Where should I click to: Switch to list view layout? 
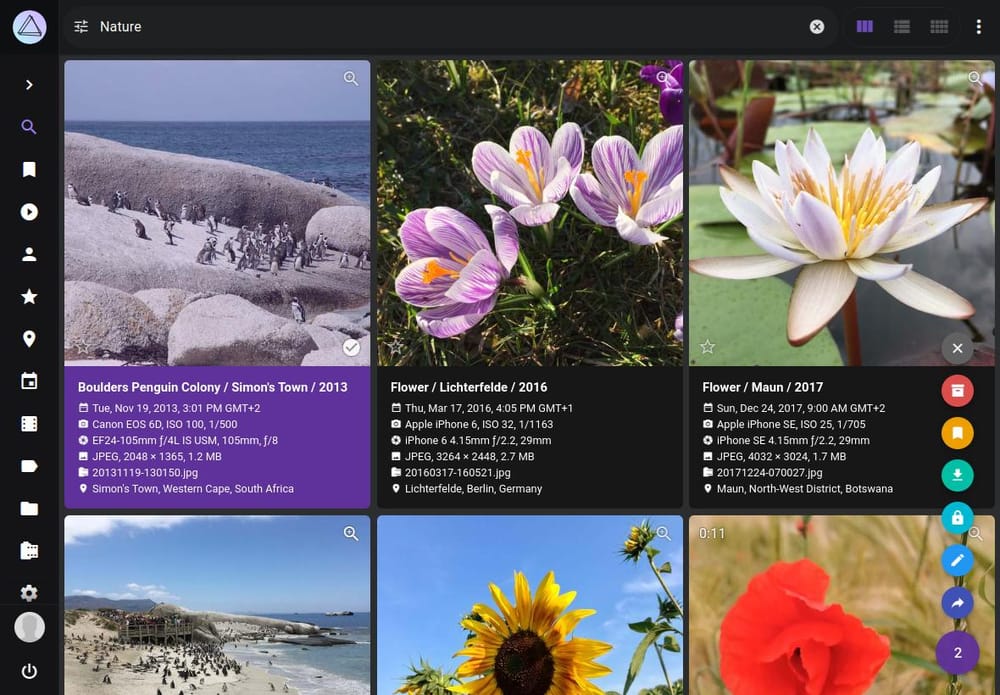(x=901, y=26)
